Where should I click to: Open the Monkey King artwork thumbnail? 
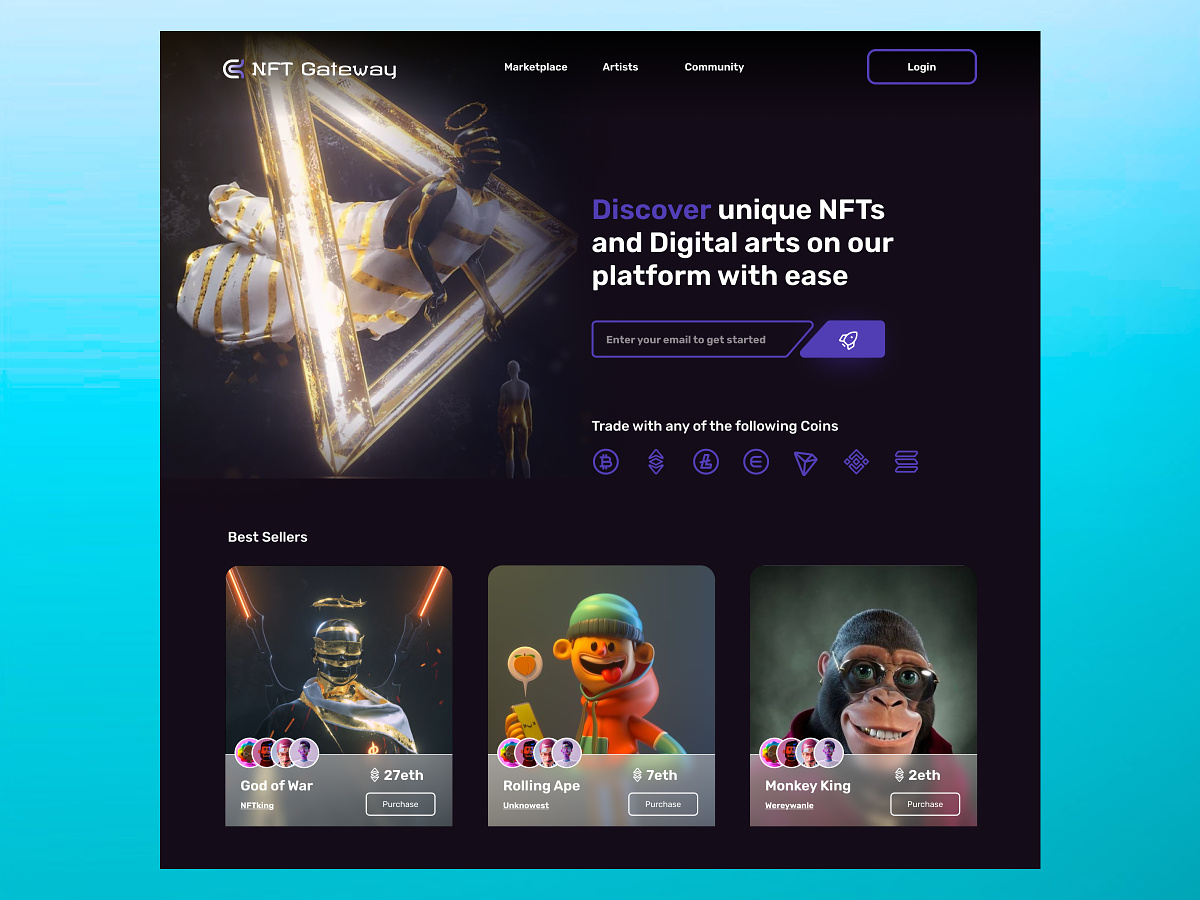point(863,660)
